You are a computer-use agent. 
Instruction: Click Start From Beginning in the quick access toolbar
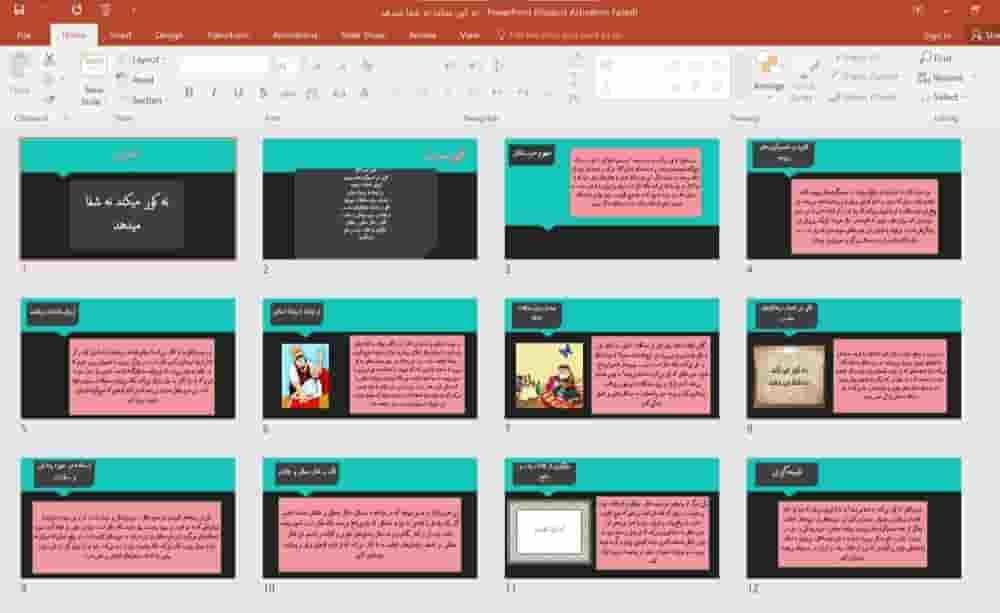(105, 10)
